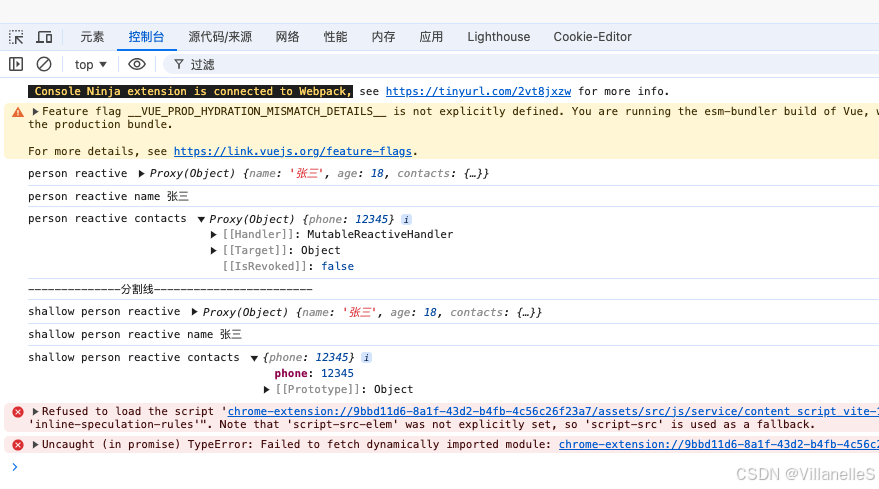
Task: Open the 源代码/来源 tab
Action: click(x=220, y=37)
